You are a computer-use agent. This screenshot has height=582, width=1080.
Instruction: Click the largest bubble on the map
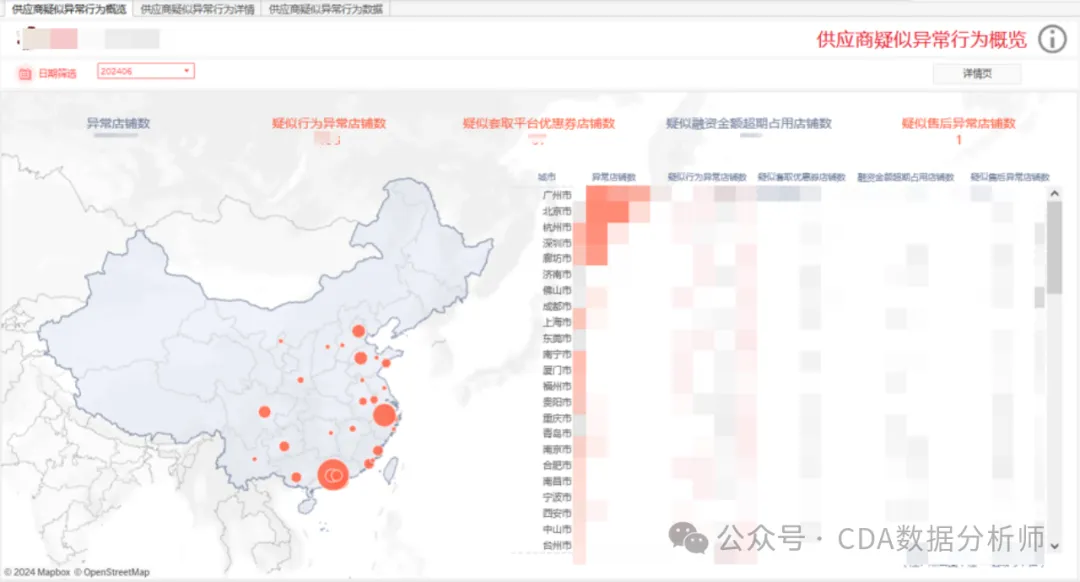coord(333,474)
